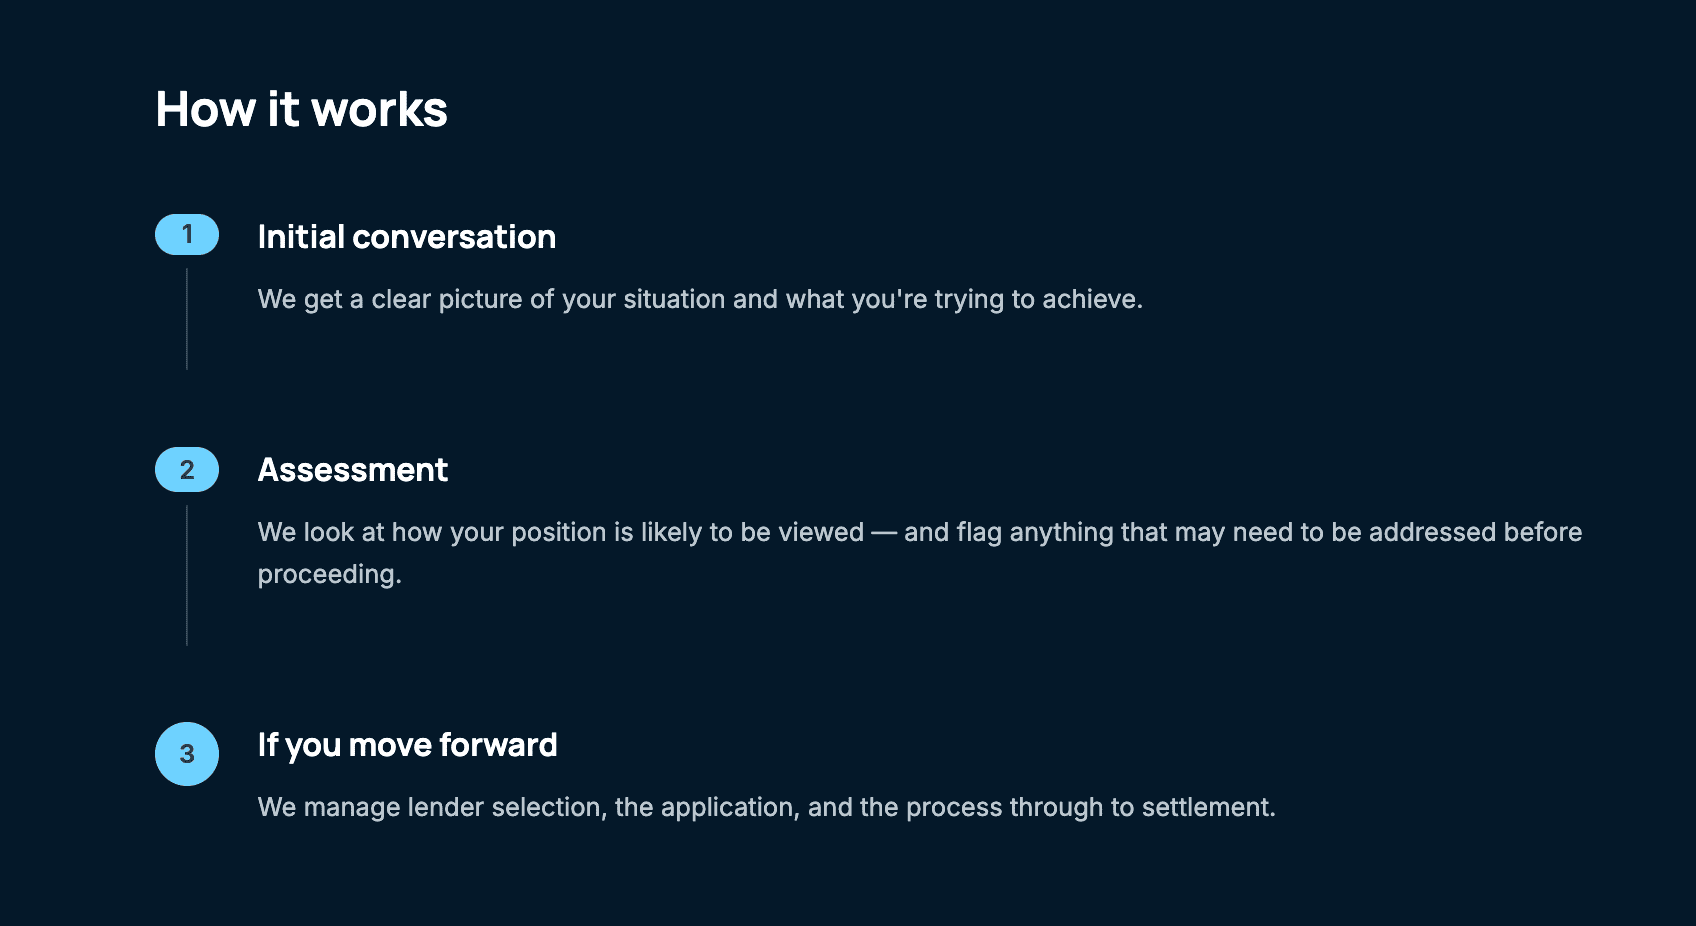Select the "How it works" heading

301,109
